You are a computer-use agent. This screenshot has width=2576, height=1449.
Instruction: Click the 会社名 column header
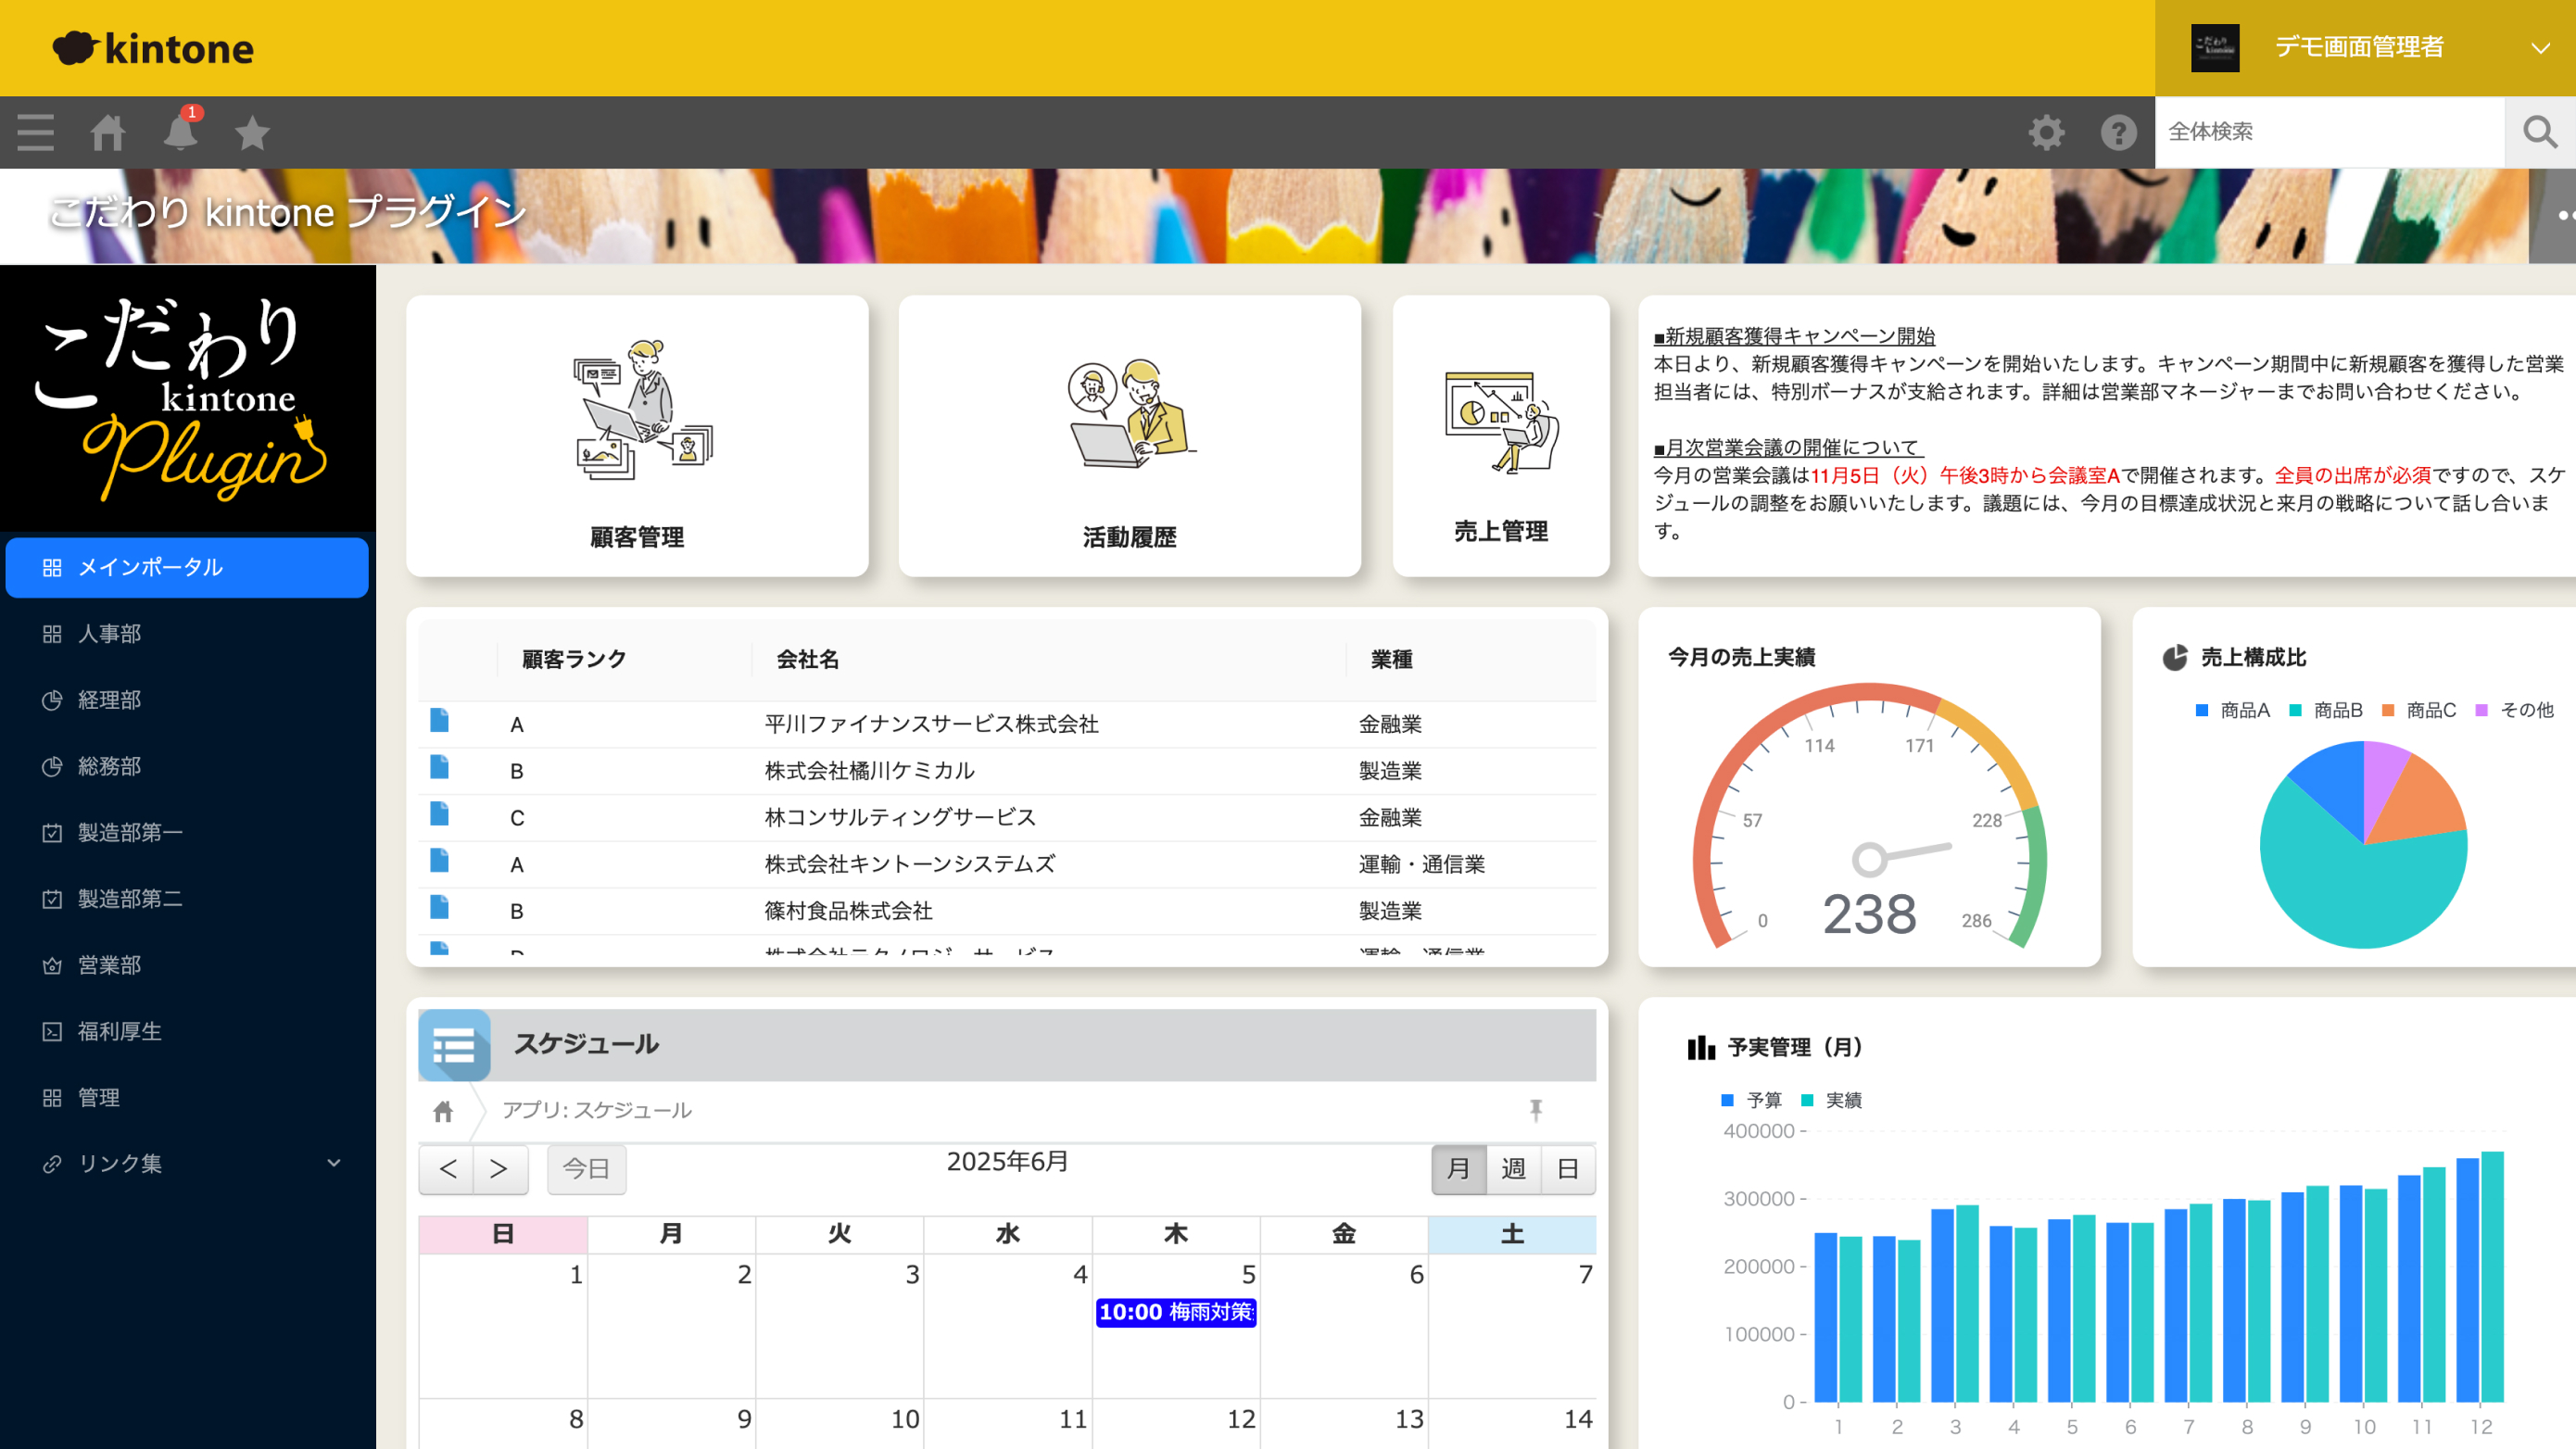pyautogui.click(x=808, y=659)
